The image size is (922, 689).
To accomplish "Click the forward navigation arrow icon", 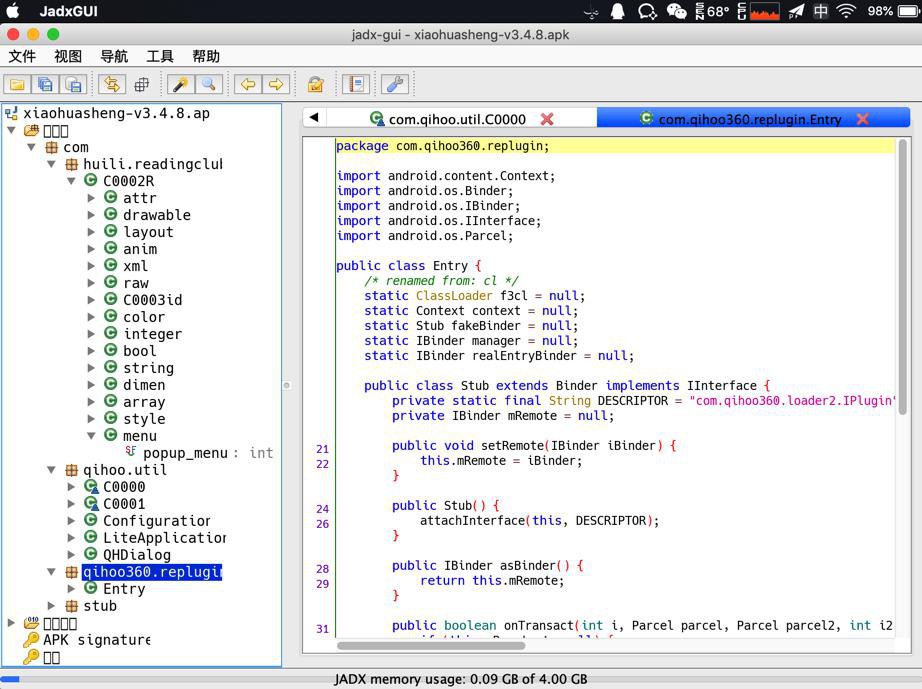I will point(276,85).
